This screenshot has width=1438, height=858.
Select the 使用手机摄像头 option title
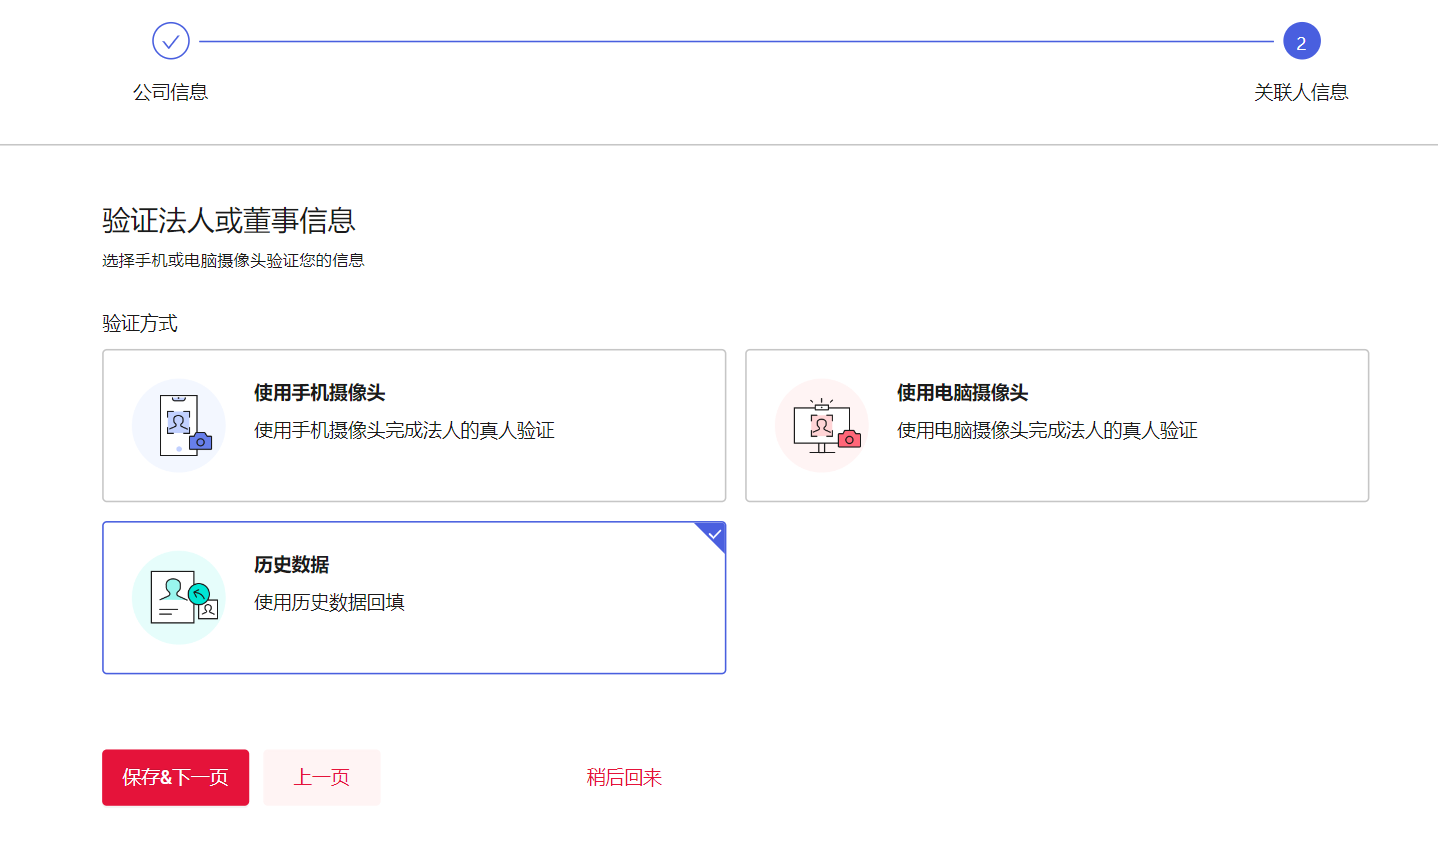(319, 393)
